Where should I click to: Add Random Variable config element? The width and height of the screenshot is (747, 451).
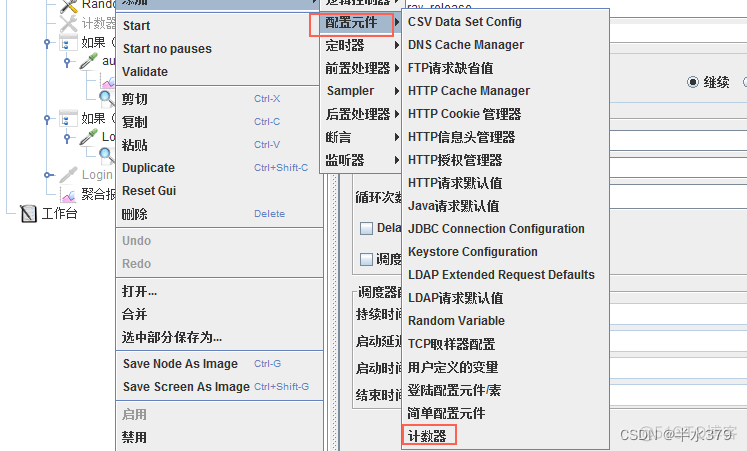coord(505,321)
